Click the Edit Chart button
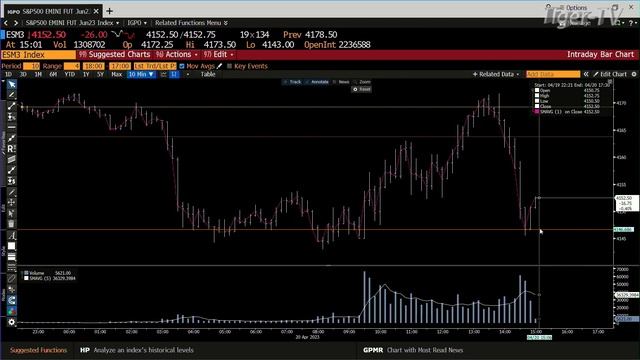 (x=610, y=74)
